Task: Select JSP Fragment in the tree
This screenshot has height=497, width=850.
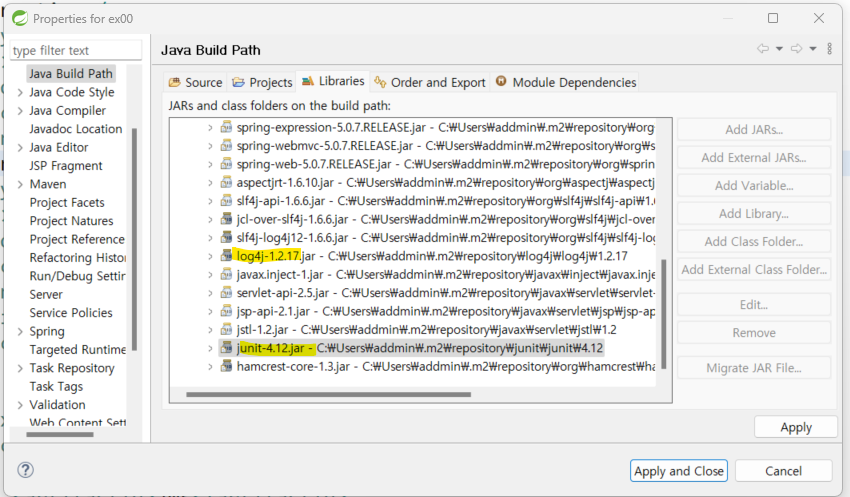Action: pyautogui.click(x=66, y=166)
